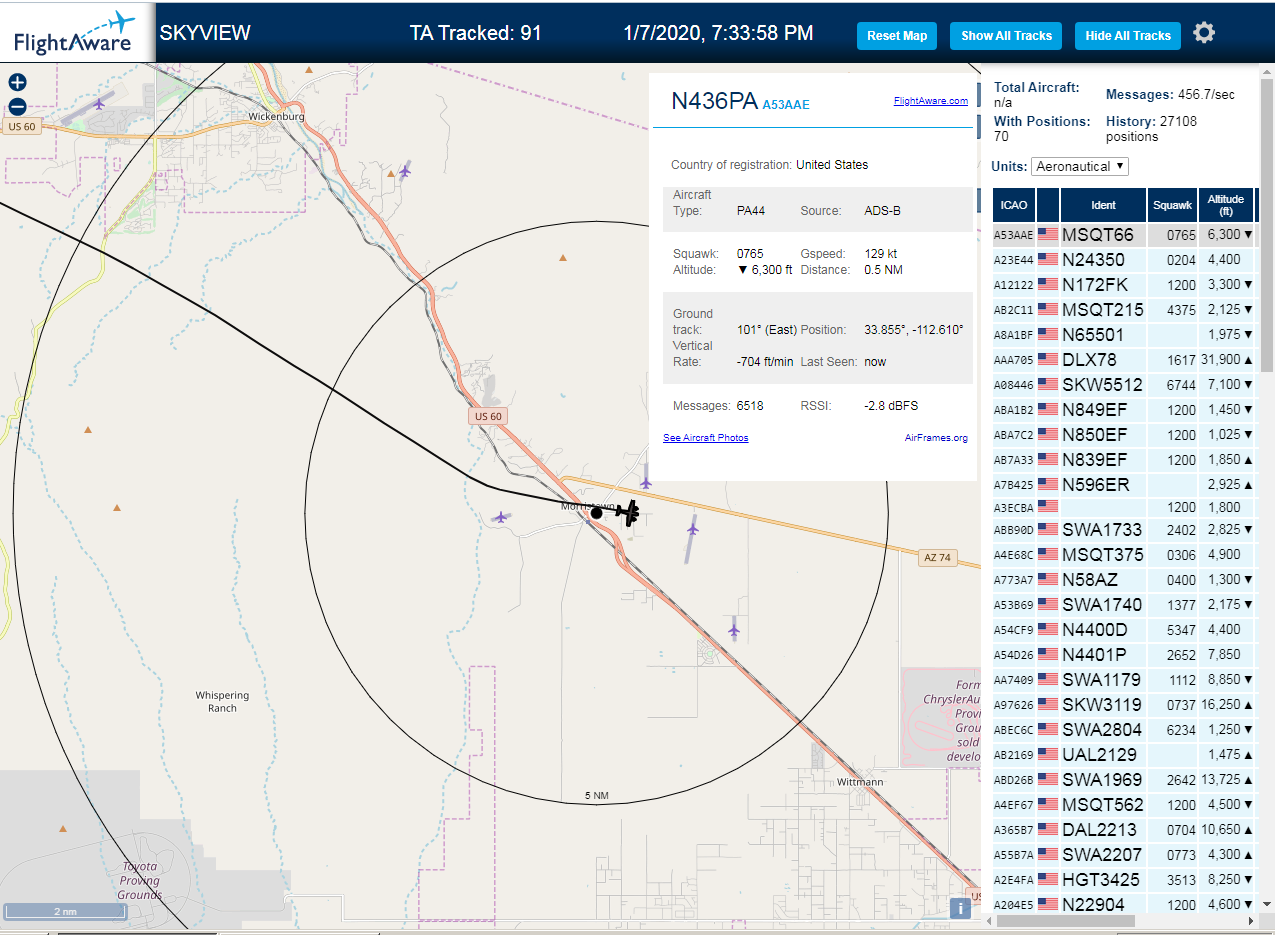Open See Aircraft Photos link
The width and height of the screenshot is (1275, 935).
[705, 438]
